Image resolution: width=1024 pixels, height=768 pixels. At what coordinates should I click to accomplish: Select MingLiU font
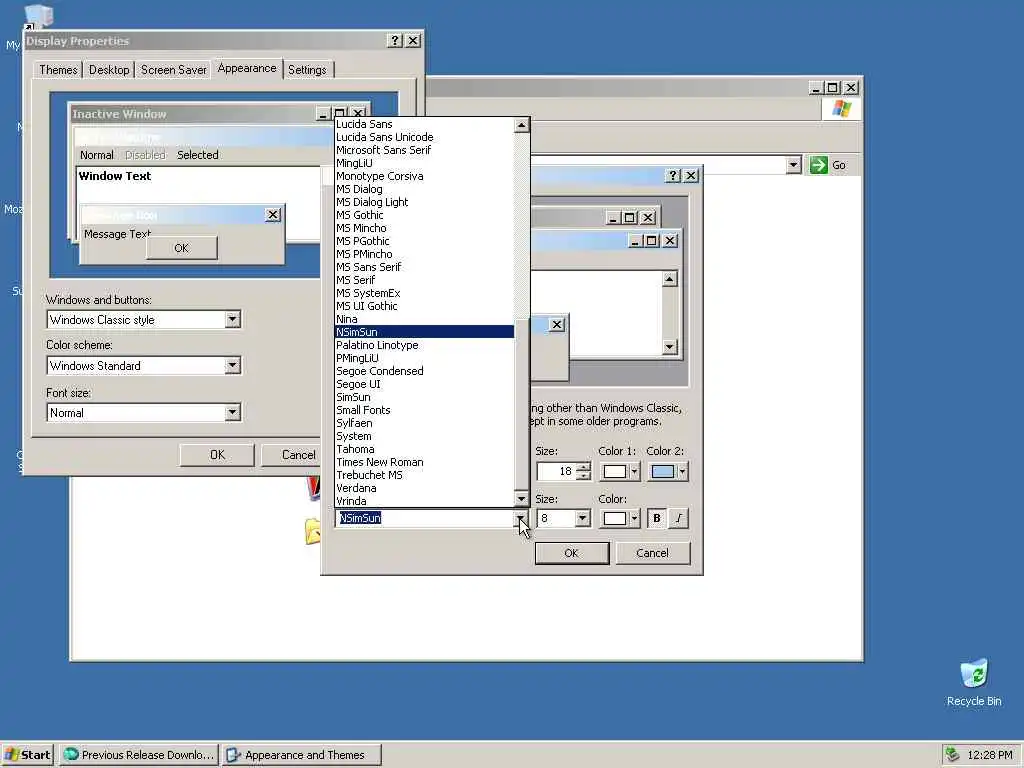[x=424, y=163]
